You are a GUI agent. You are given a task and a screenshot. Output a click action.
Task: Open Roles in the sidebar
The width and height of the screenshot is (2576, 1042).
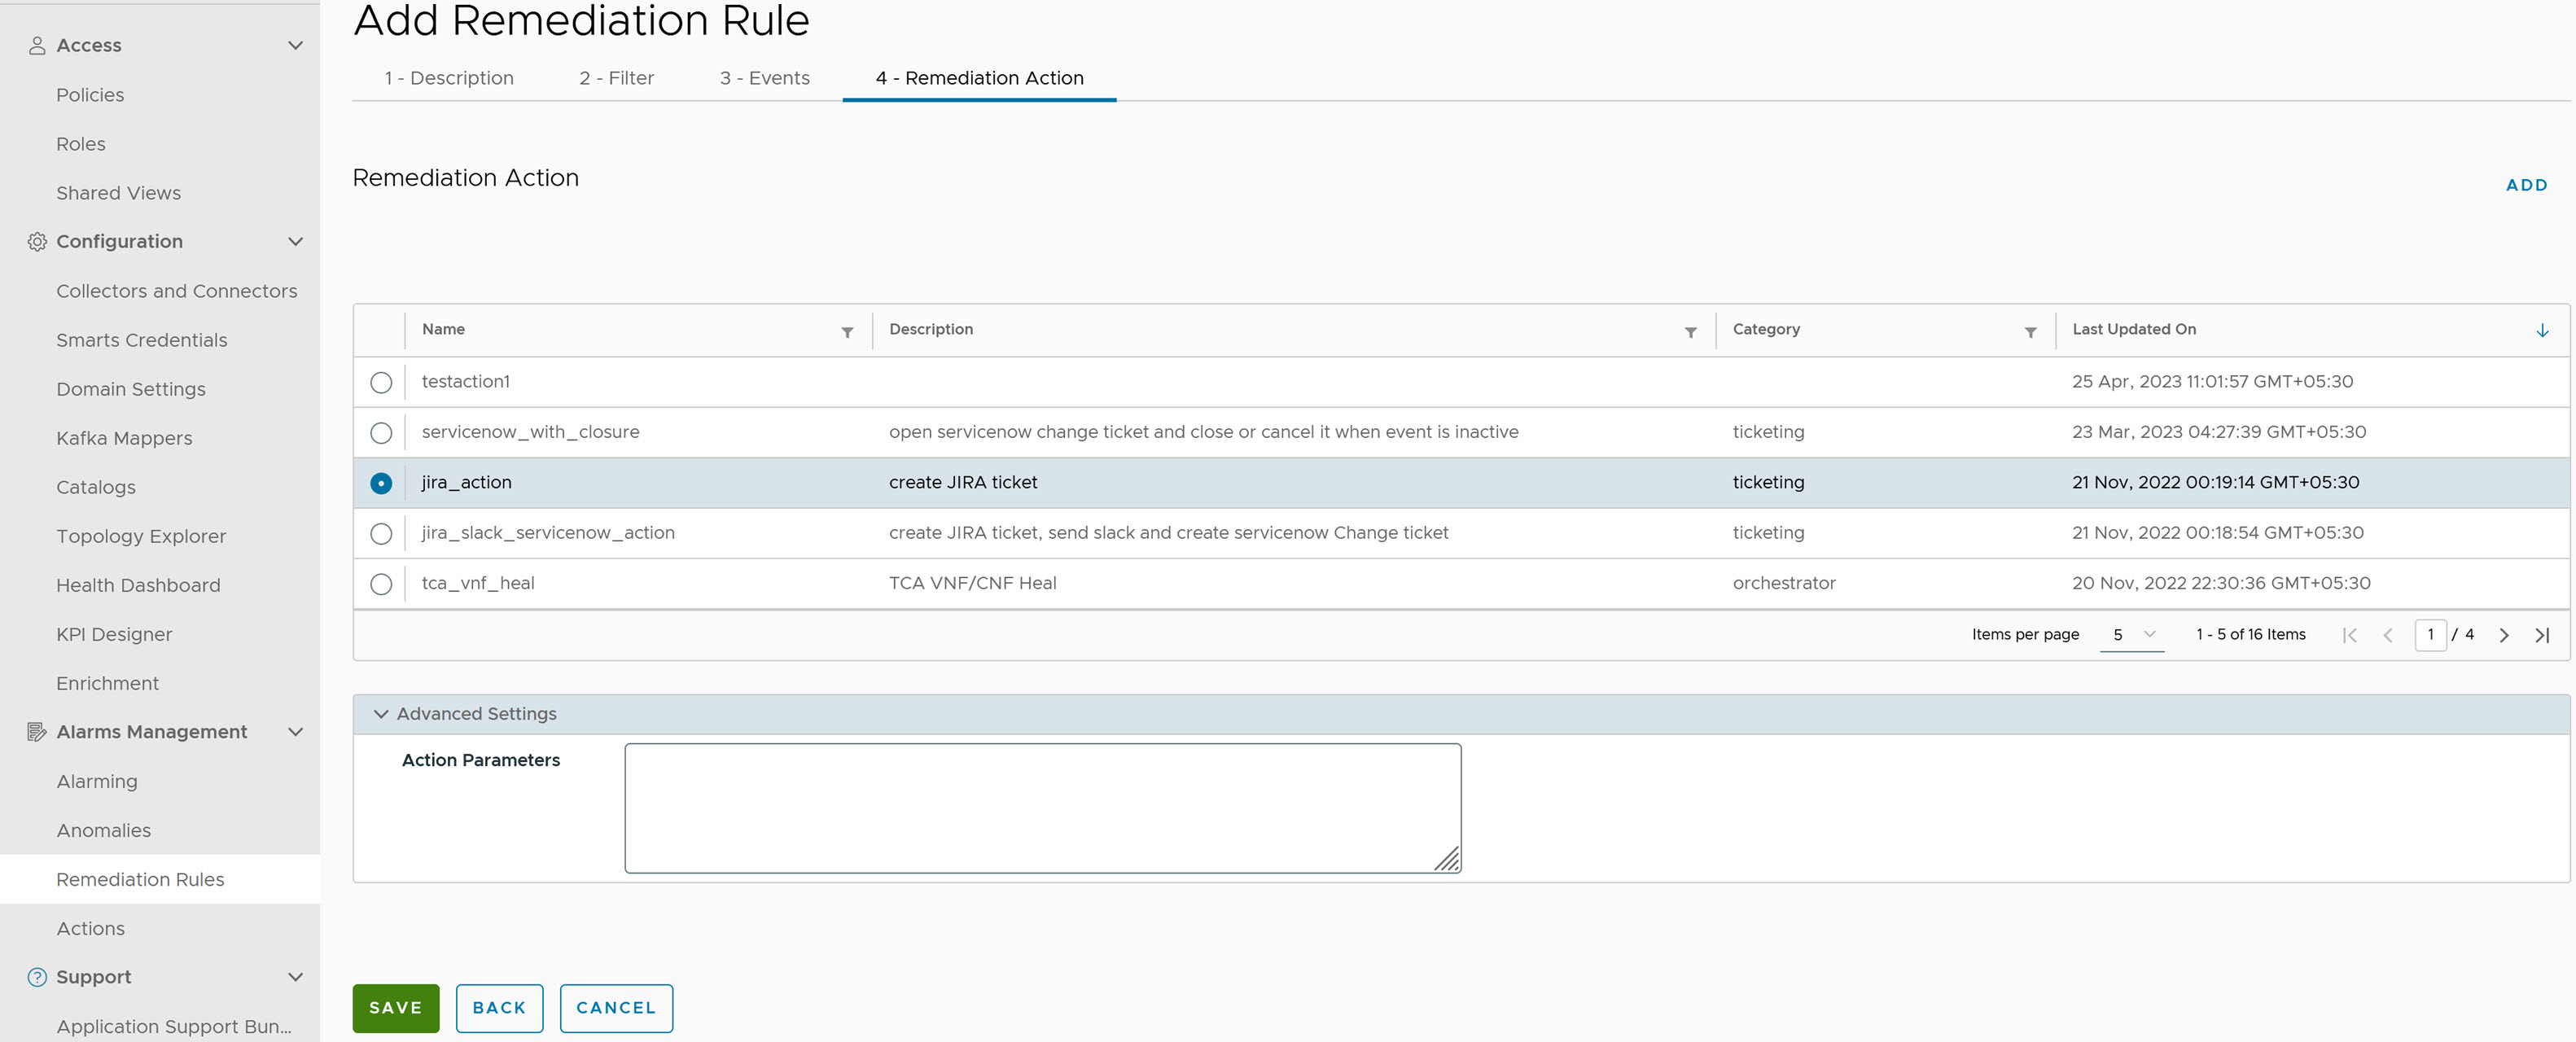coord(81,144)
